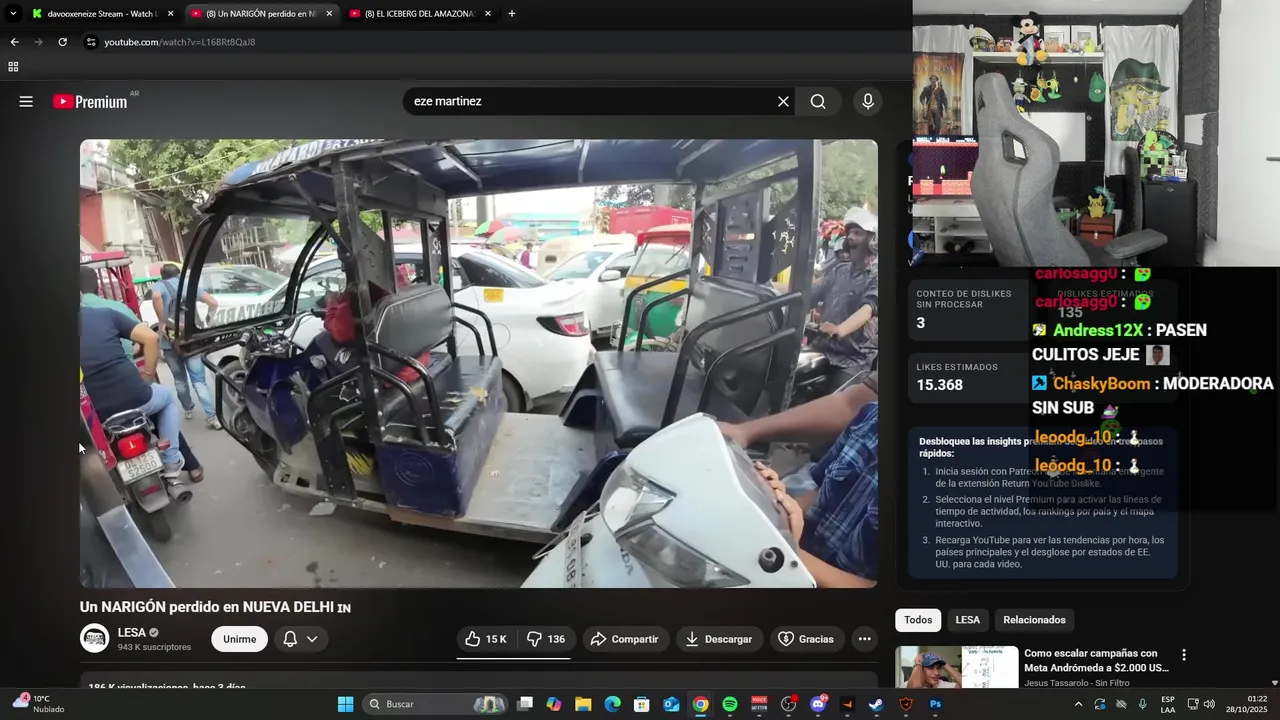This screenshot has width=1280, height=720.
Task: Close the davooxeneize Stream tab
Action: point(170,14)
